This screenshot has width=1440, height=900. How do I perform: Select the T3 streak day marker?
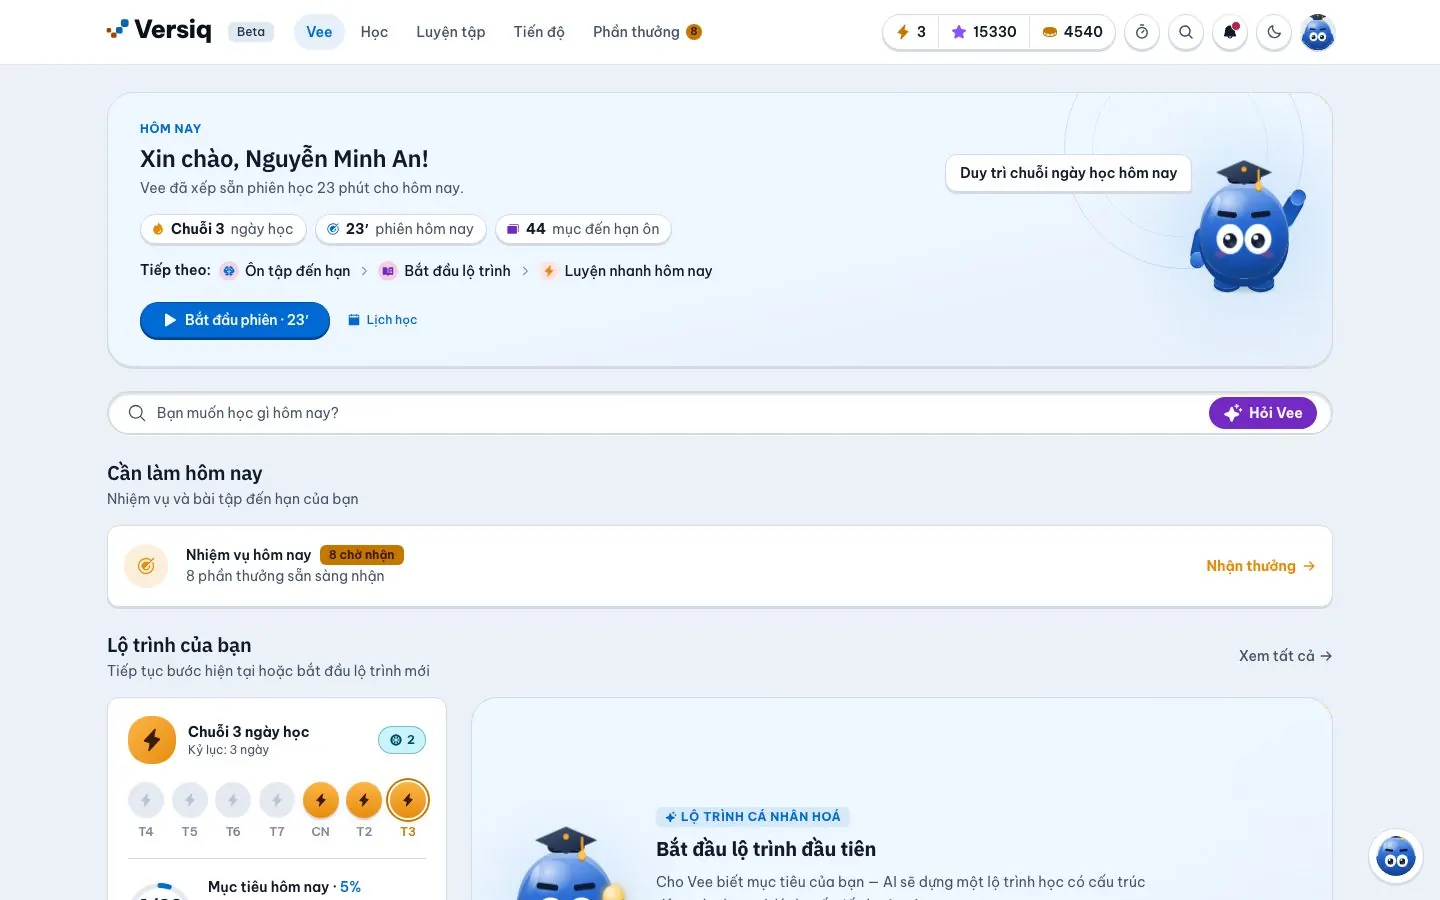click(x=408, y=800)
